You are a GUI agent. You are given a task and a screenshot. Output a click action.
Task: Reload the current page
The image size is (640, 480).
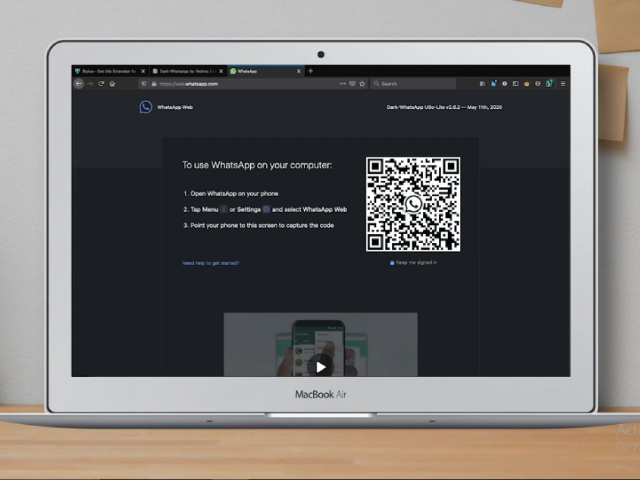101,84
